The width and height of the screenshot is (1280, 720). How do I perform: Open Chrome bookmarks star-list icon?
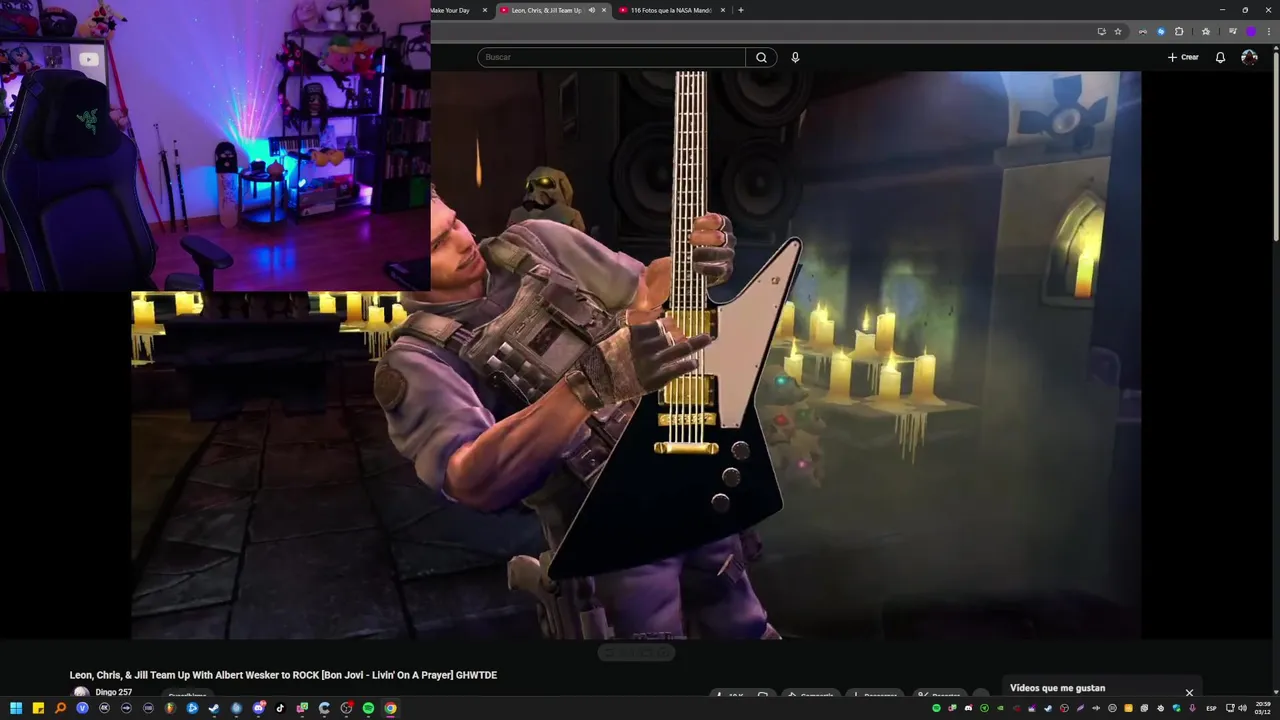1206,31
